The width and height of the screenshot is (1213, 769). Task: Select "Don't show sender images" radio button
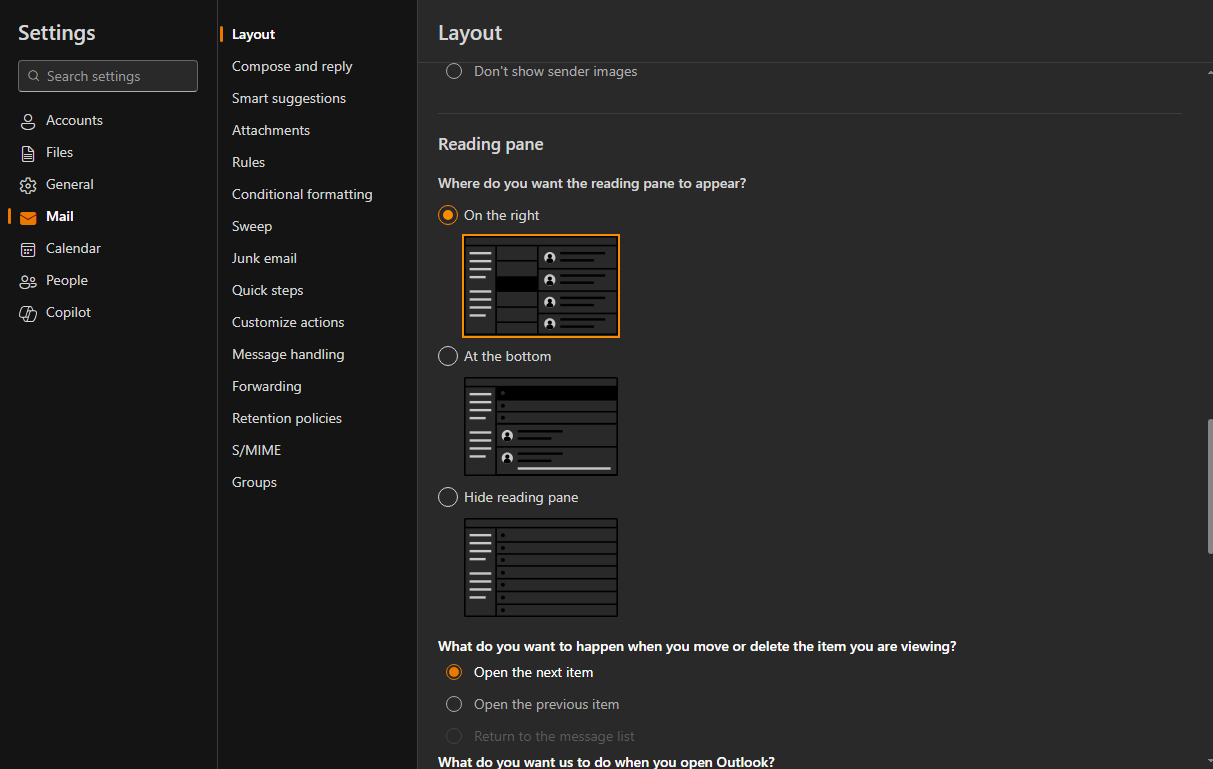(454, 71)
